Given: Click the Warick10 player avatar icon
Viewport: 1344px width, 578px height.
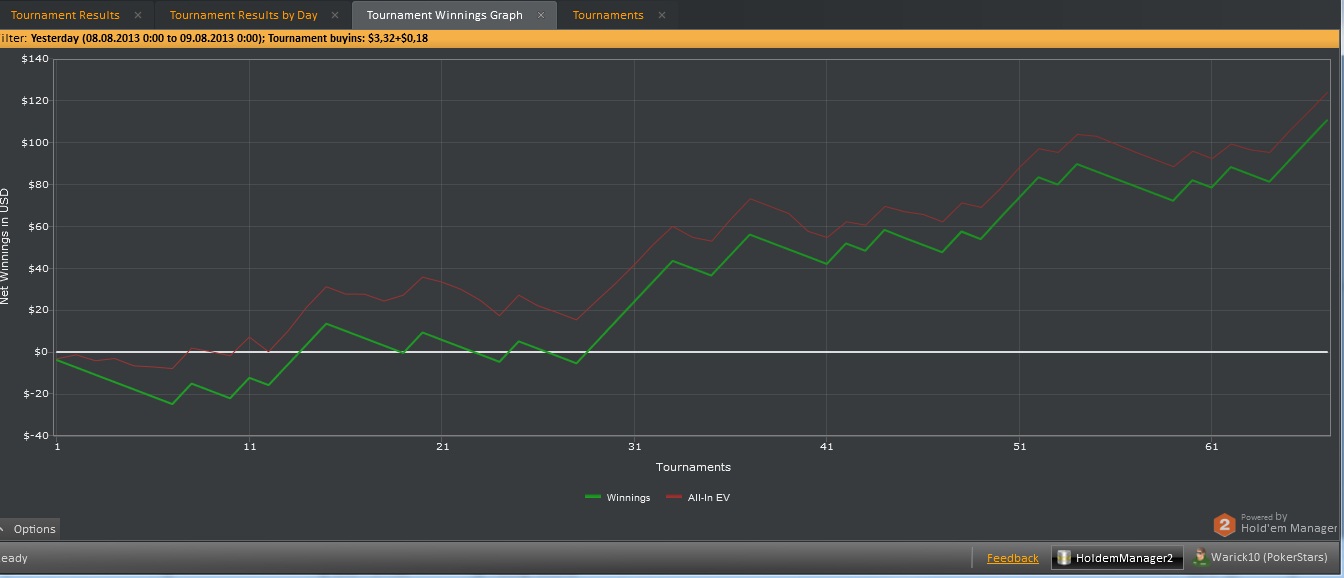Looking at the screenshot, I should pyautogui.click(x=1199, y=557).
